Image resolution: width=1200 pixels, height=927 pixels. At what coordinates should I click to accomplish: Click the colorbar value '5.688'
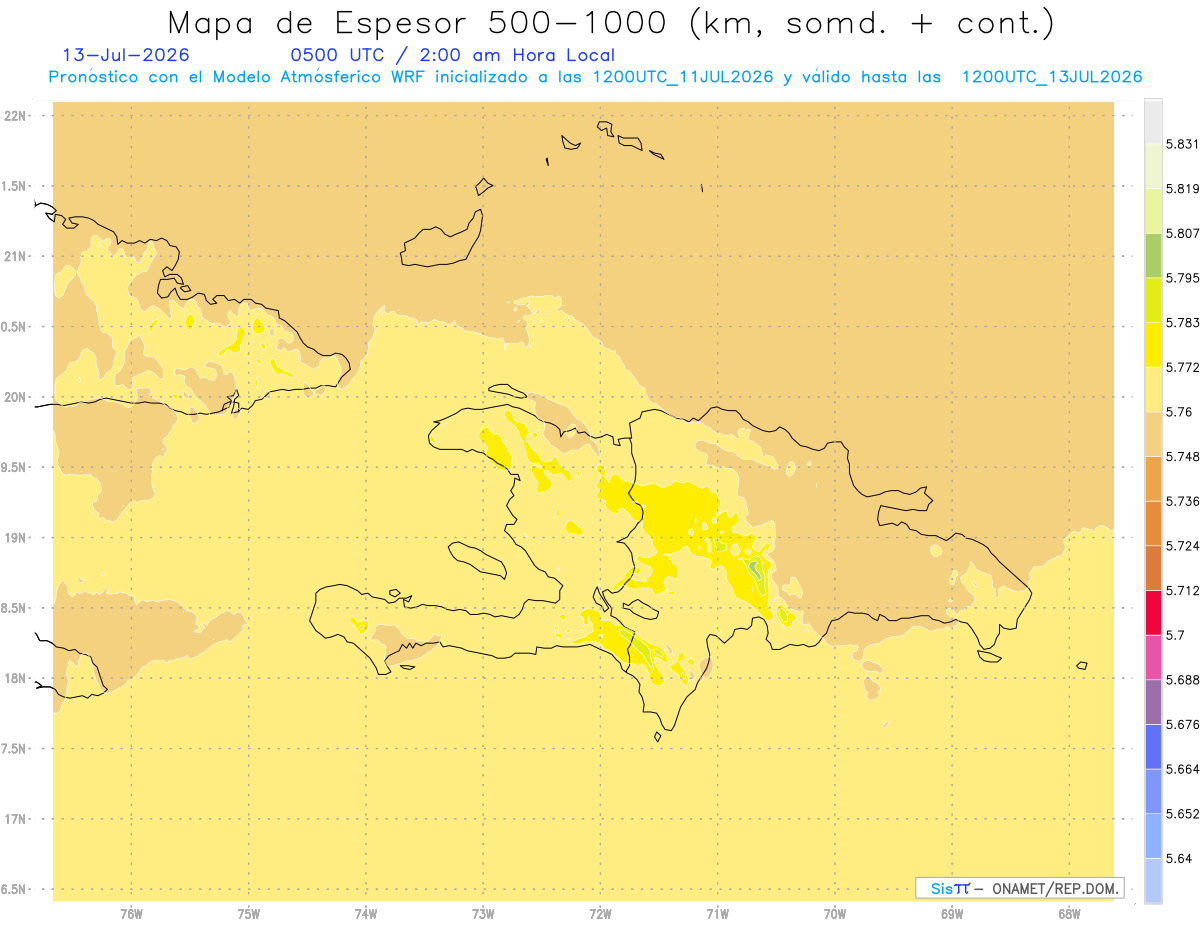pos(1182,680)
